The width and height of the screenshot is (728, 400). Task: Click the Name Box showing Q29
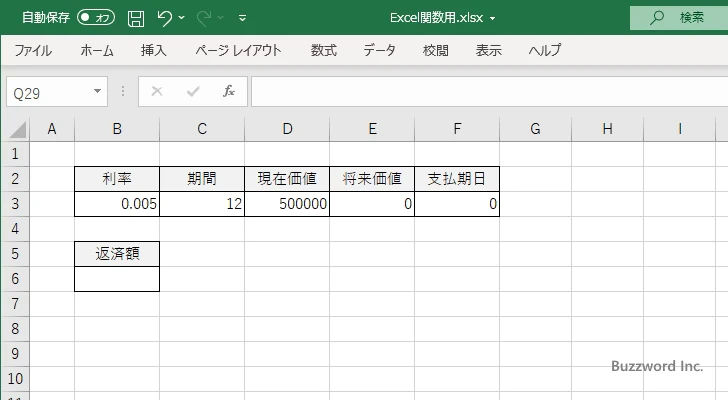click(48, 92)
